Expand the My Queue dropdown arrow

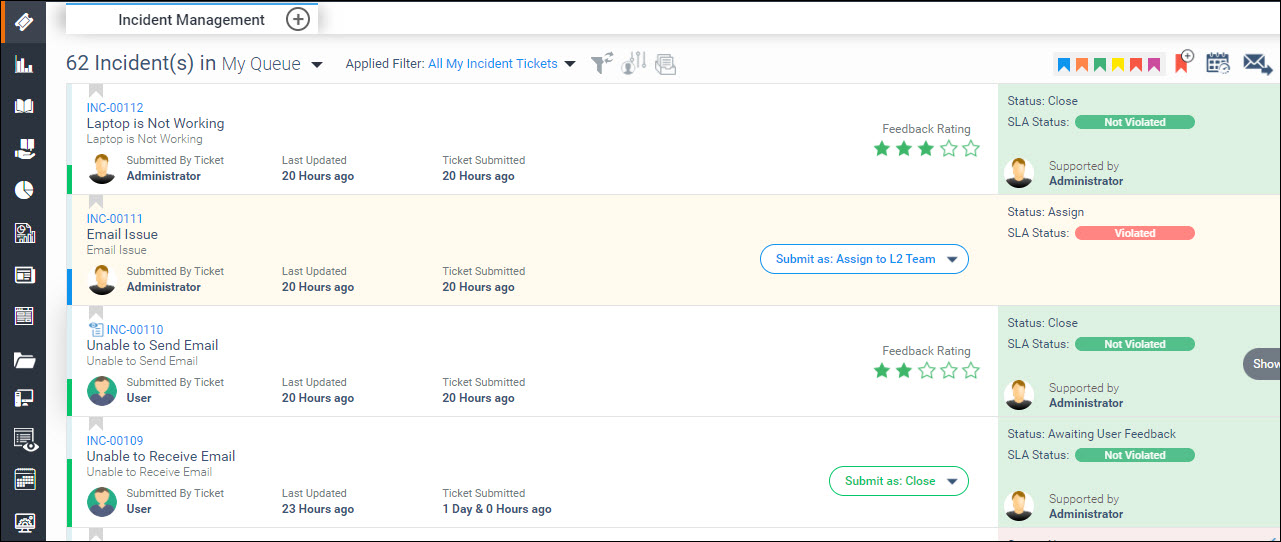point(317,65)
